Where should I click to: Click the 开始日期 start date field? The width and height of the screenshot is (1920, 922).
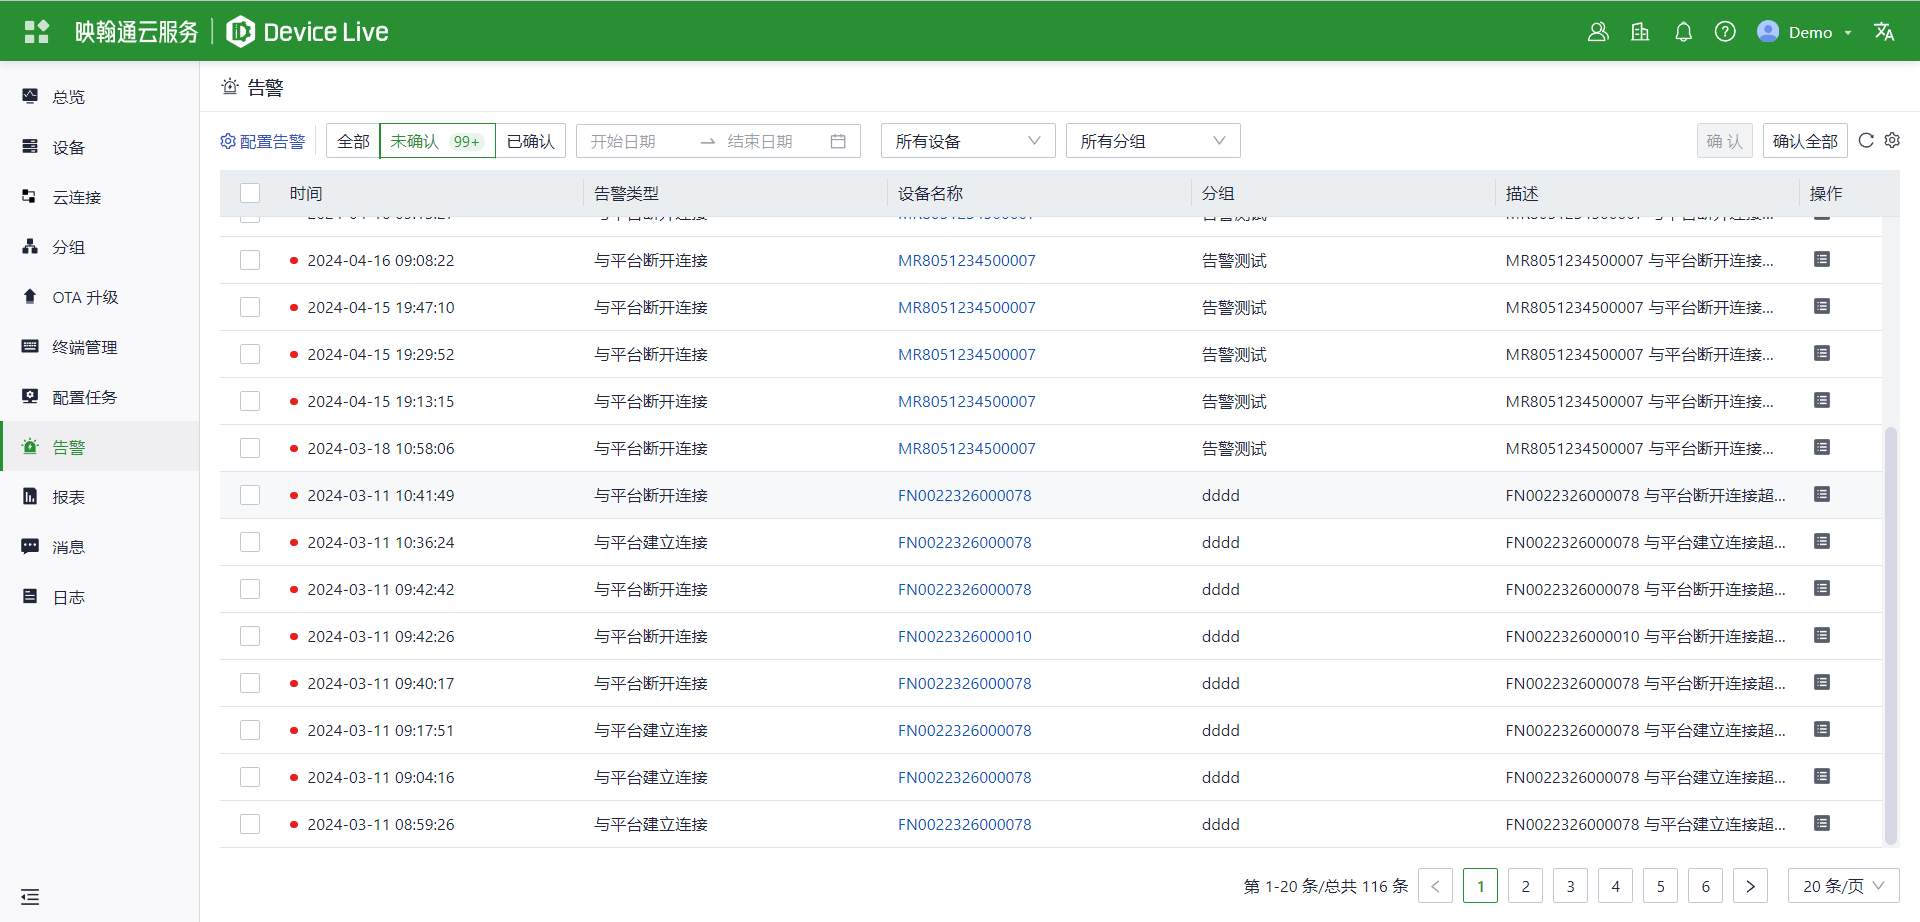point(638,141)
